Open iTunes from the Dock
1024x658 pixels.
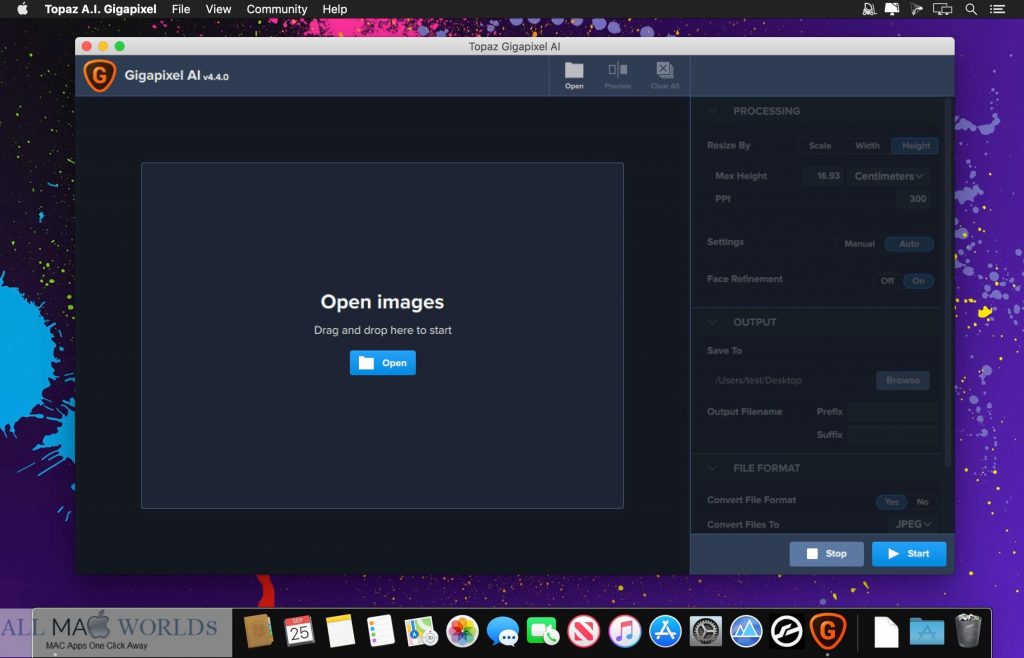pos(624,631)
